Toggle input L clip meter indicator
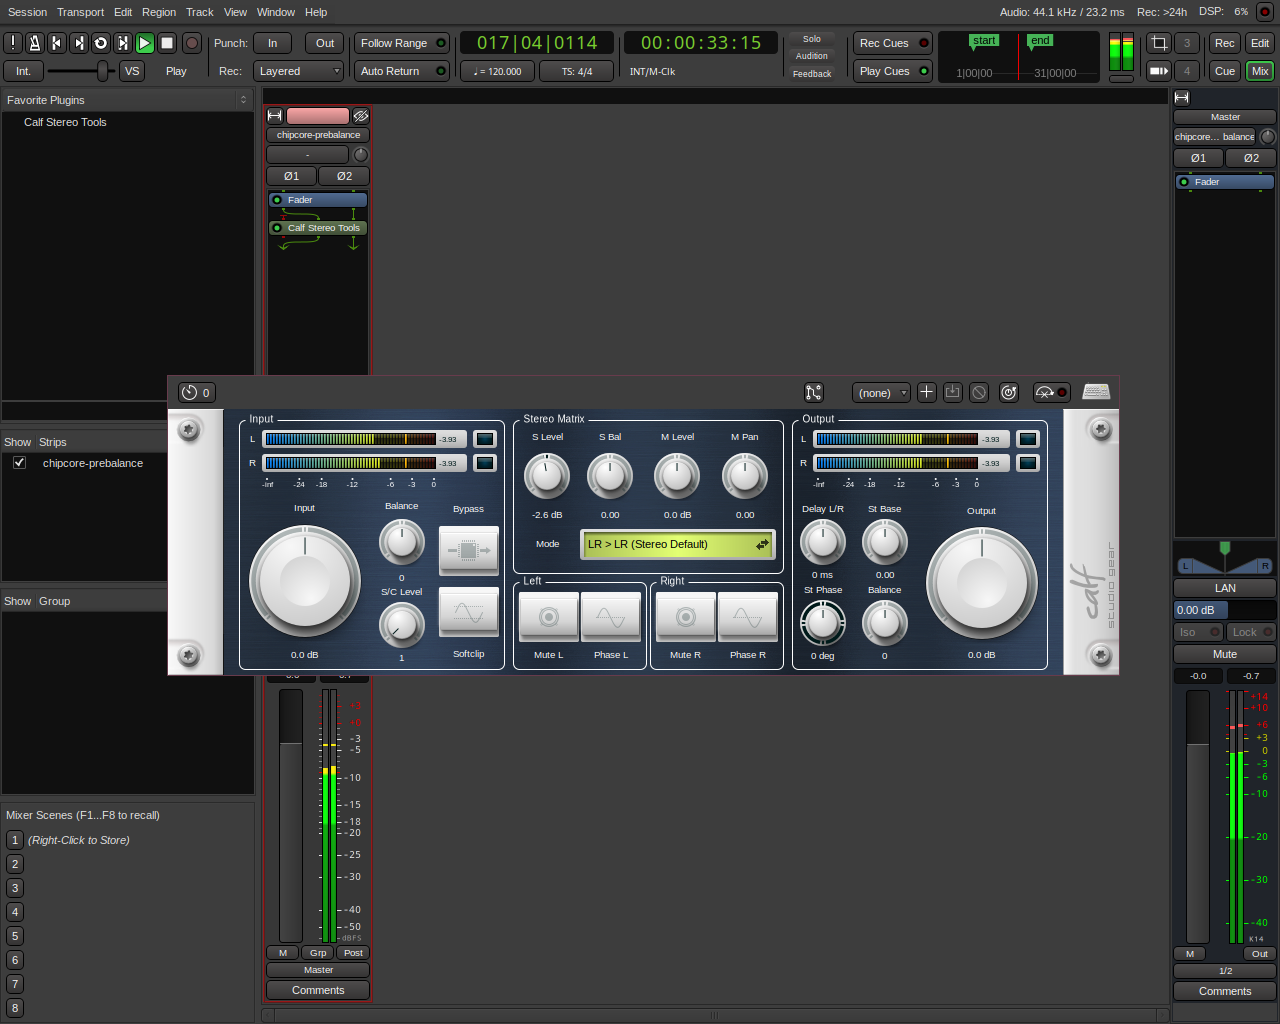 485,439
